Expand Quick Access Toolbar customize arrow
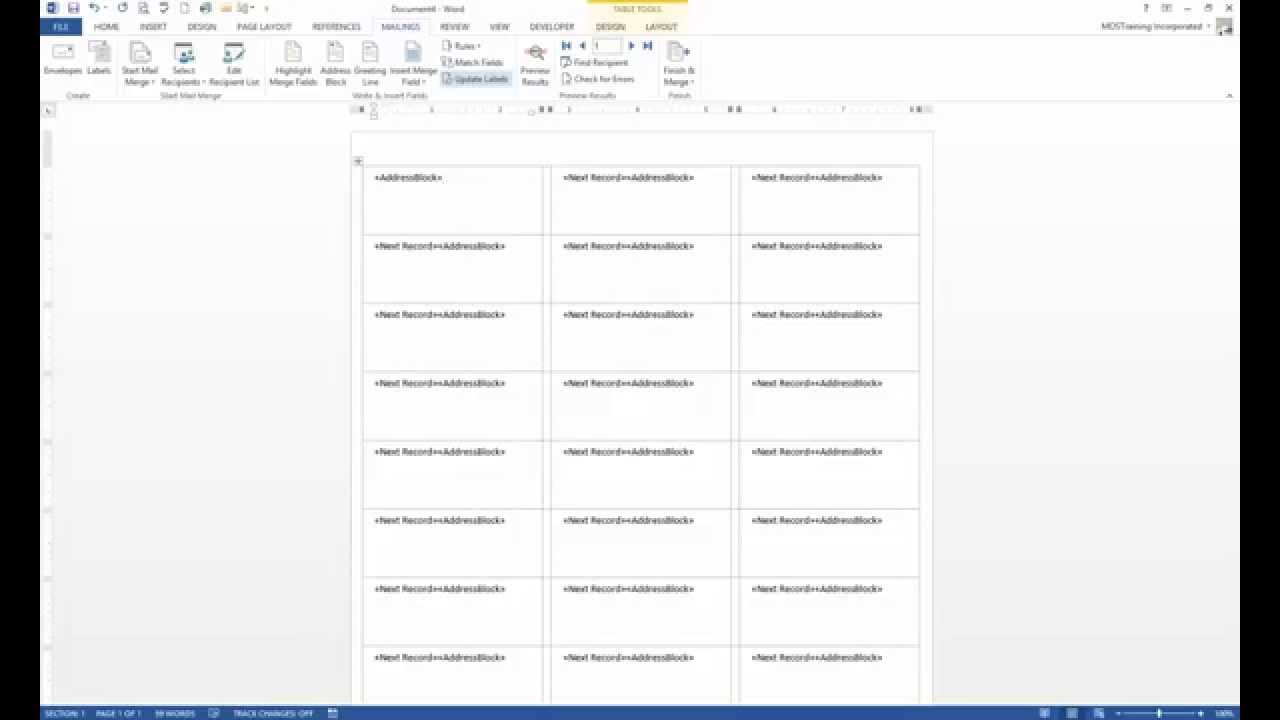1280x720 pixels. pos(266,9)
